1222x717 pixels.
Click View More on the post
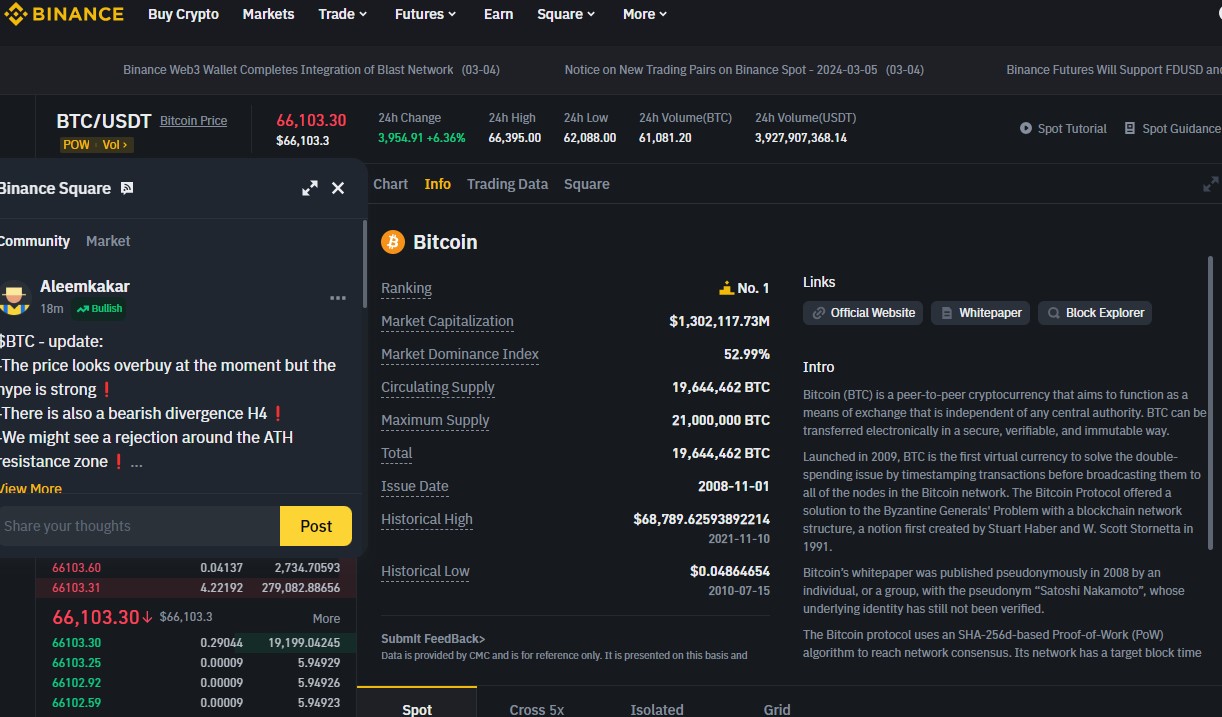(x=31, y=489)
